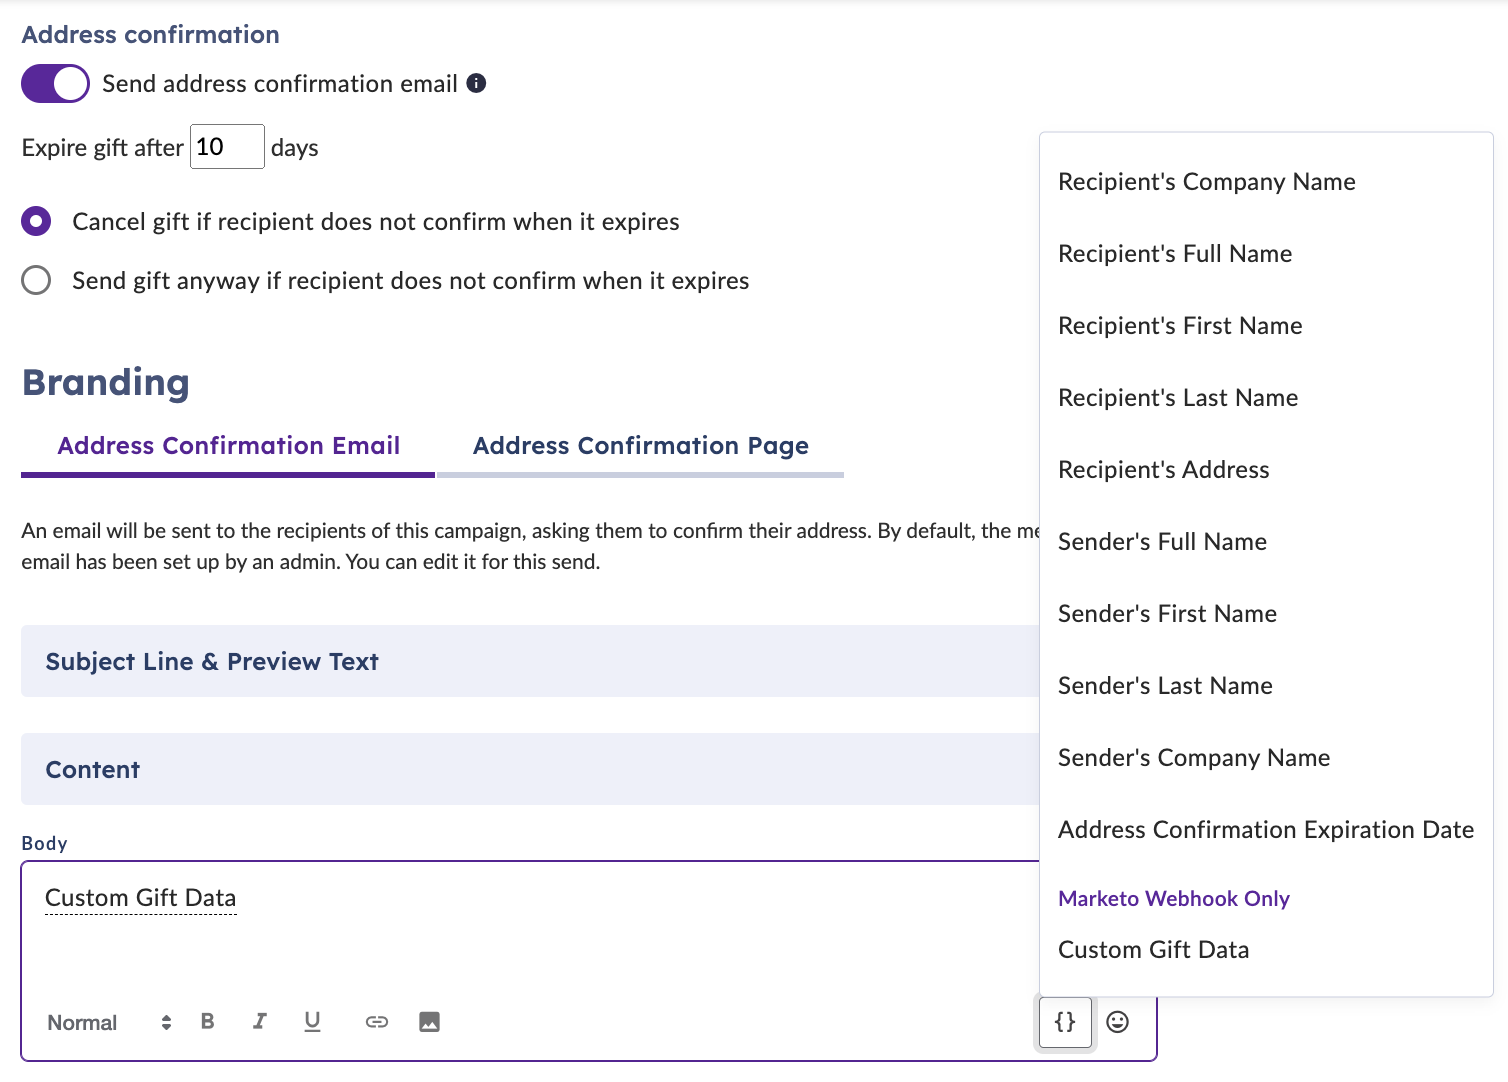This screenshot has height=1082, width=1508.
Task: Pick Sender's Company Name merge field
Action: click(1194, 758)
